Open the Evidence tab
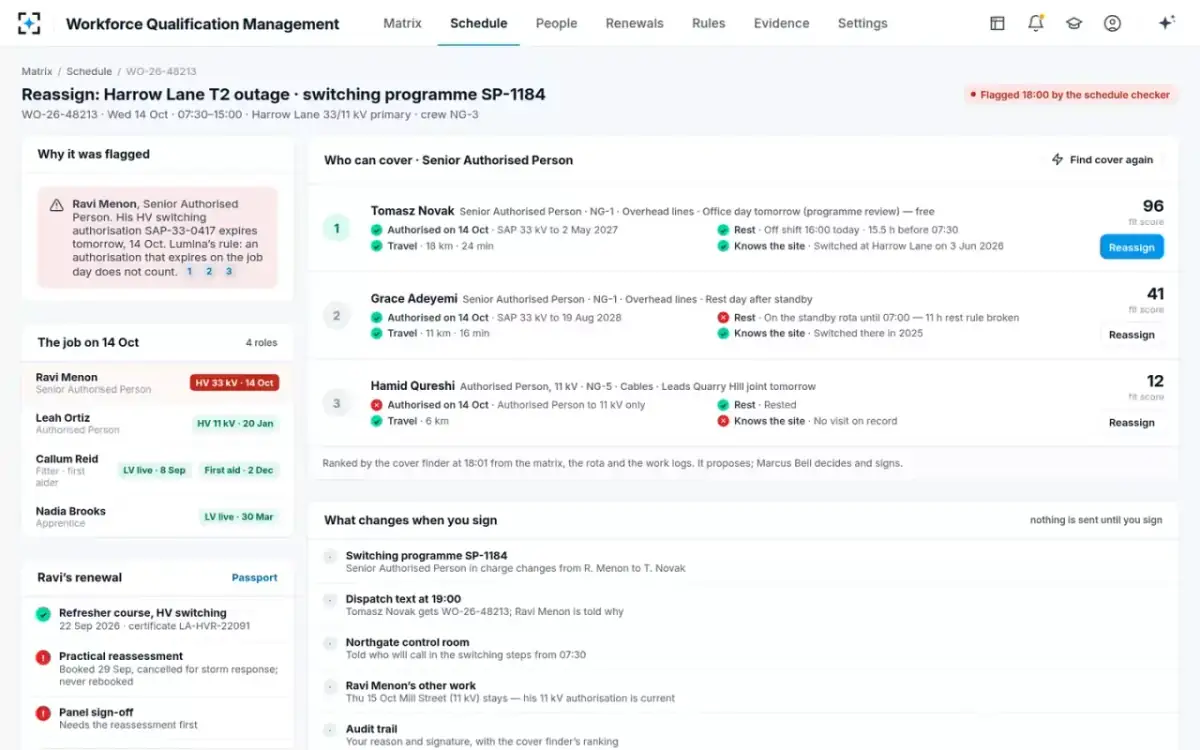The height and width of the screenshot is (750, 1200). pos(781,23)
